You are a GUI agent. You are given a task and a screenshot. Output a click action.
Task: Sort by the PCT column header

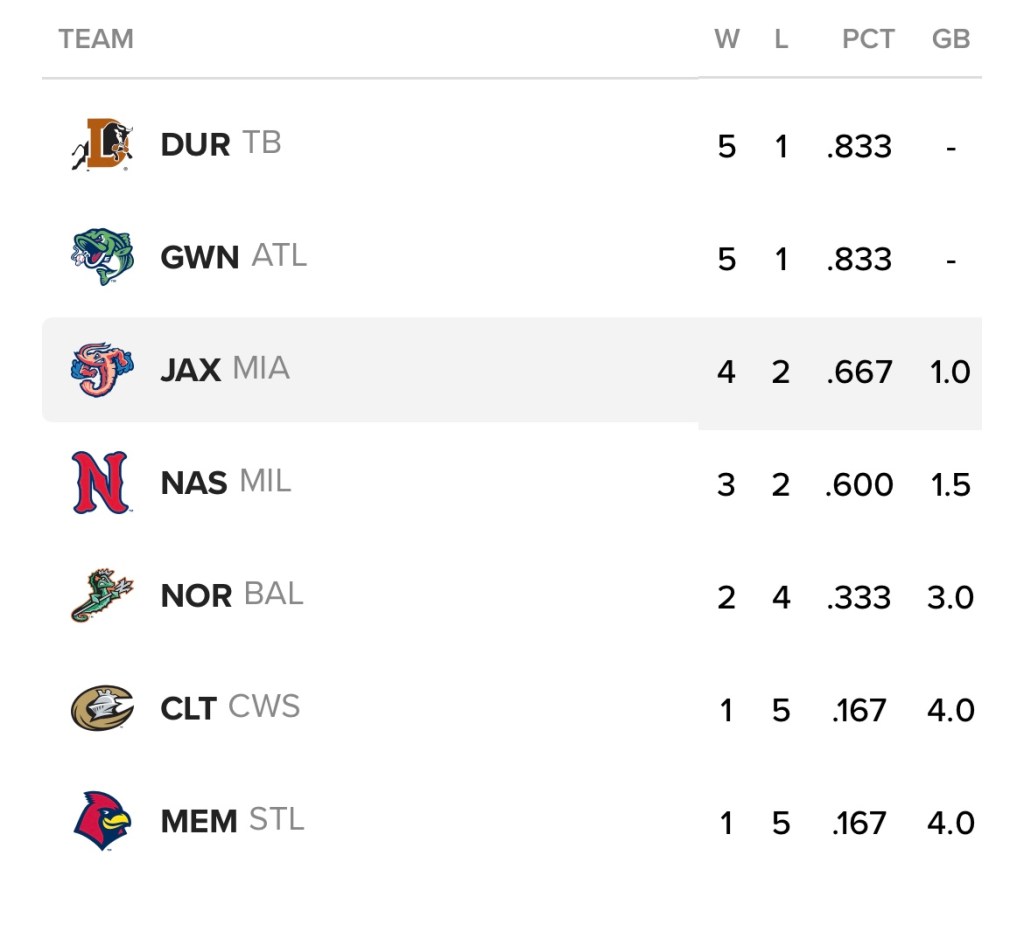point(868,39)
